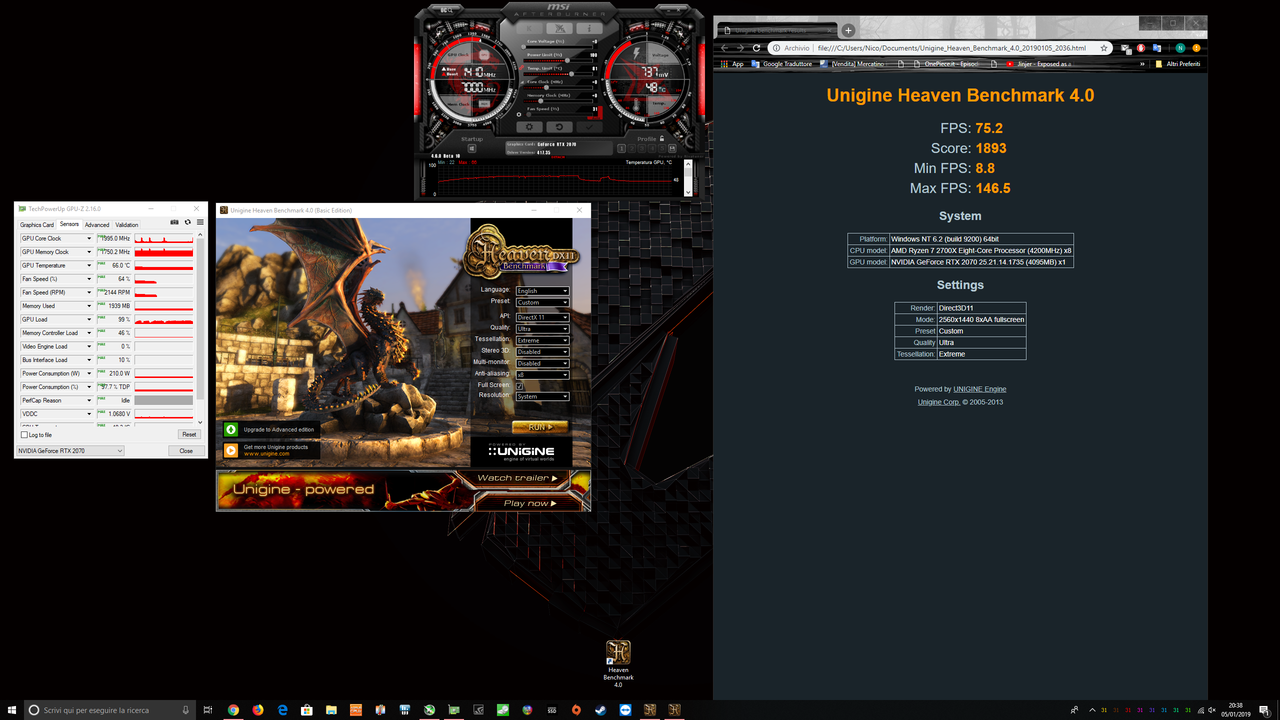Viewport: 1280px width, 720px height.
Task: Click the taskbar clock showing 20:38
Action: (1236, 710)
